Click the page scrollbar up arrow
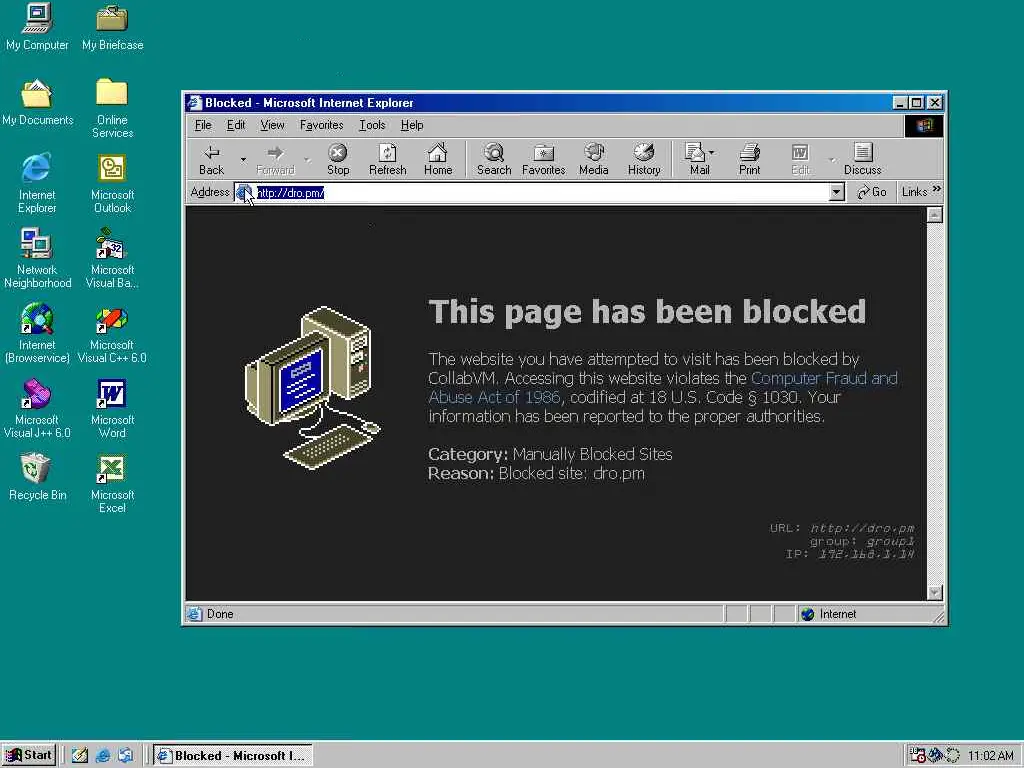This screenshot has width=1024, height=768. point(935,215)
